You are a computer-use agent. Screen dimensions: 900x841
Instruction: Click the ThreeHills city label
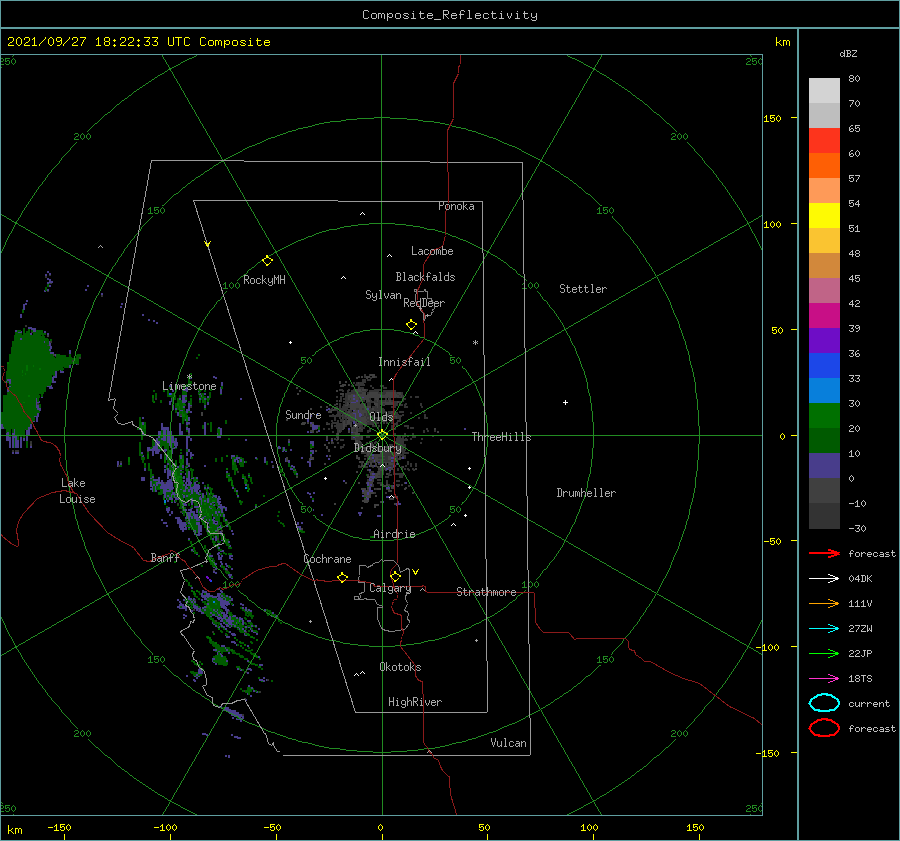[501, 437]
